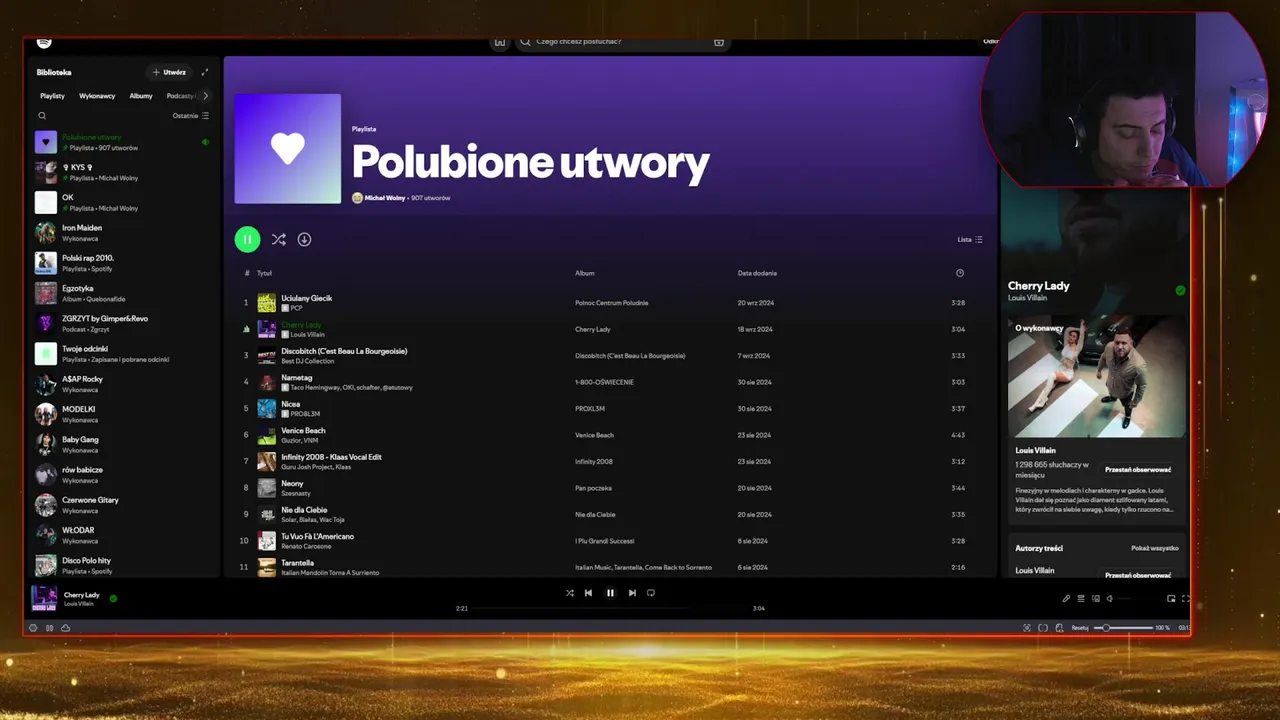Image resolution: width=1280 pixels, height=720 pixels.
Task: Select the track Venice Beach
Action: tap(610, 435)
